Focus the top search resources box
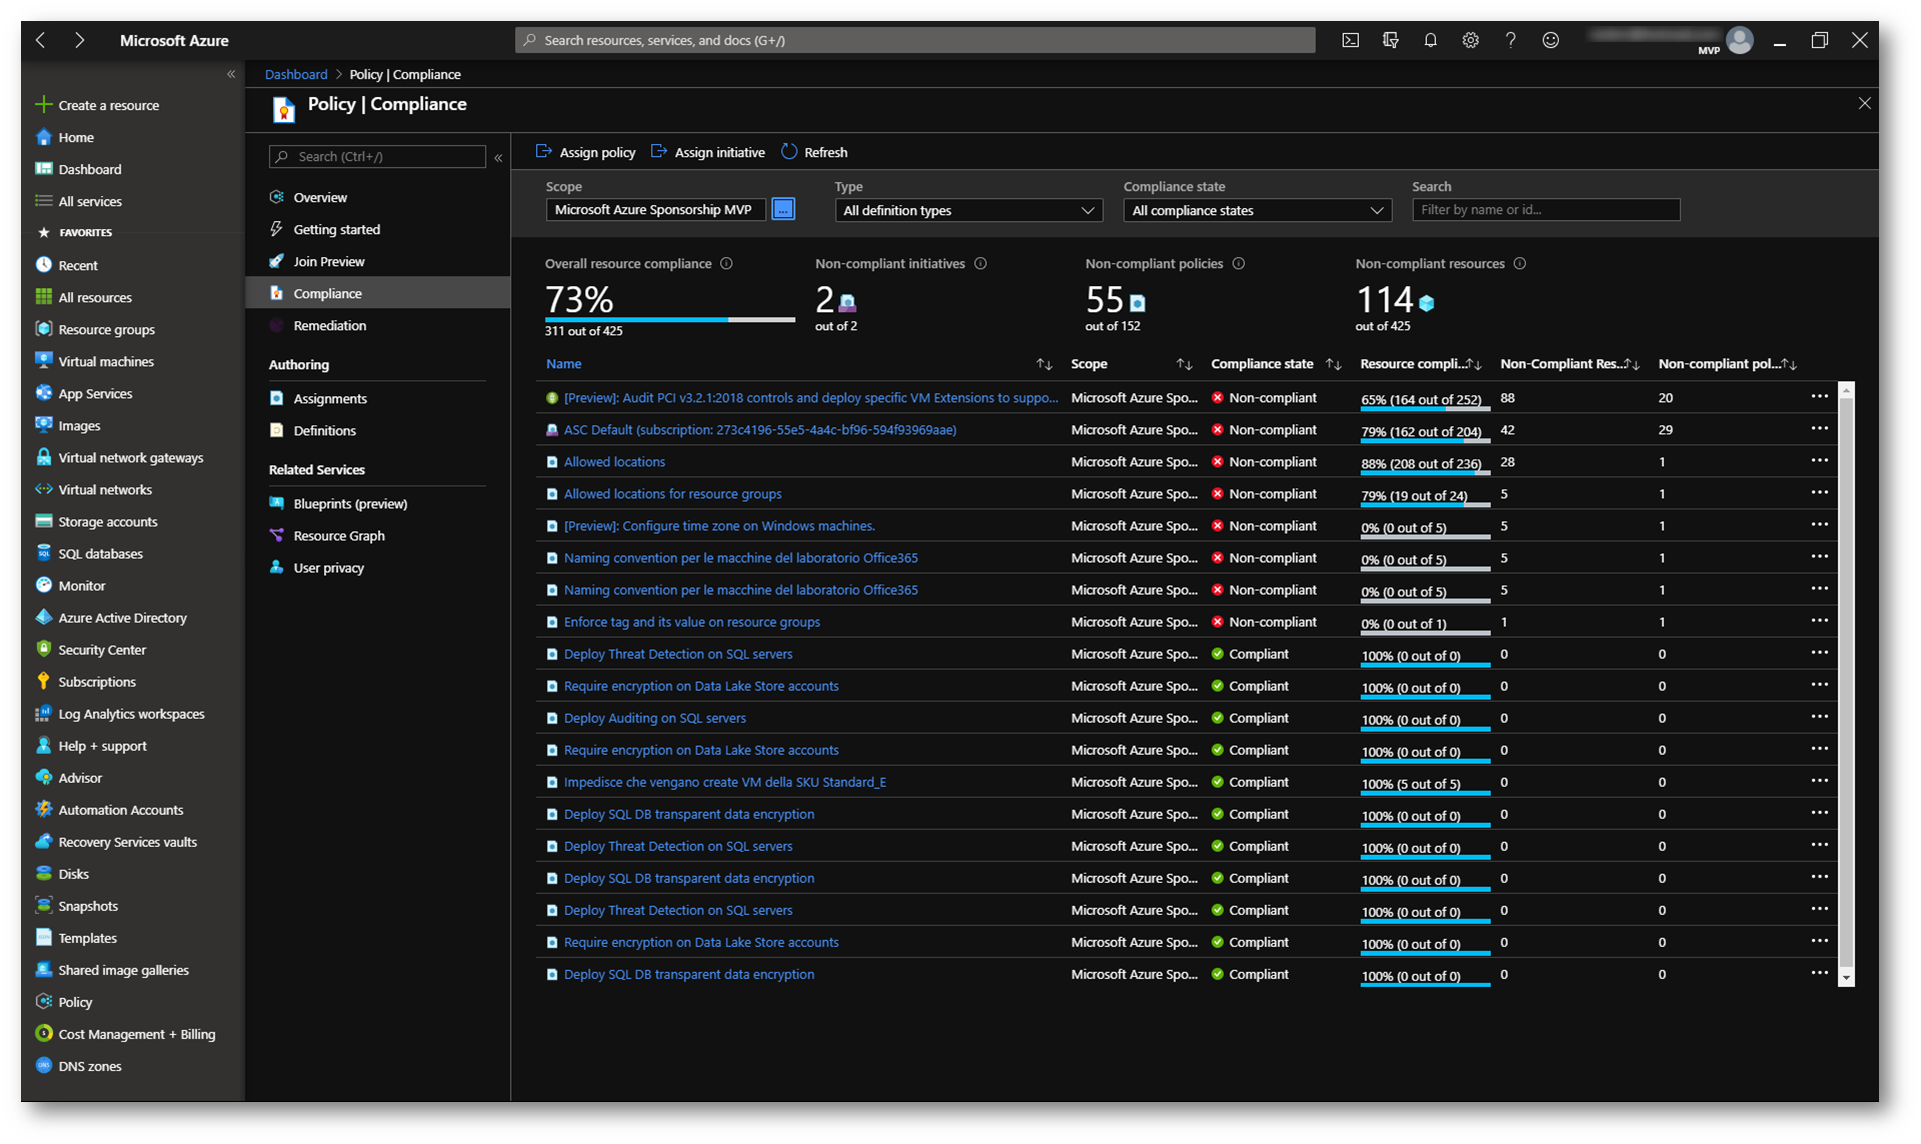 pos(915,40)
